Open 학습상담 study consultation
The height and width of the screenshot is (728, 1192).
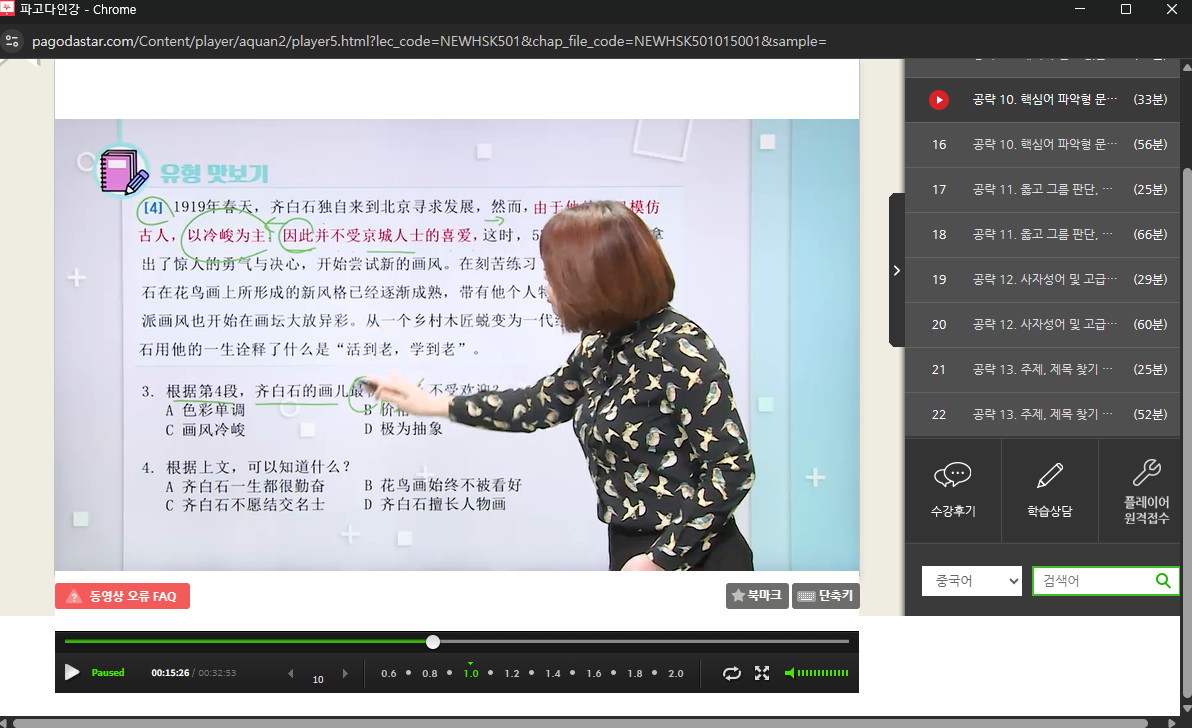point(1050,490)
